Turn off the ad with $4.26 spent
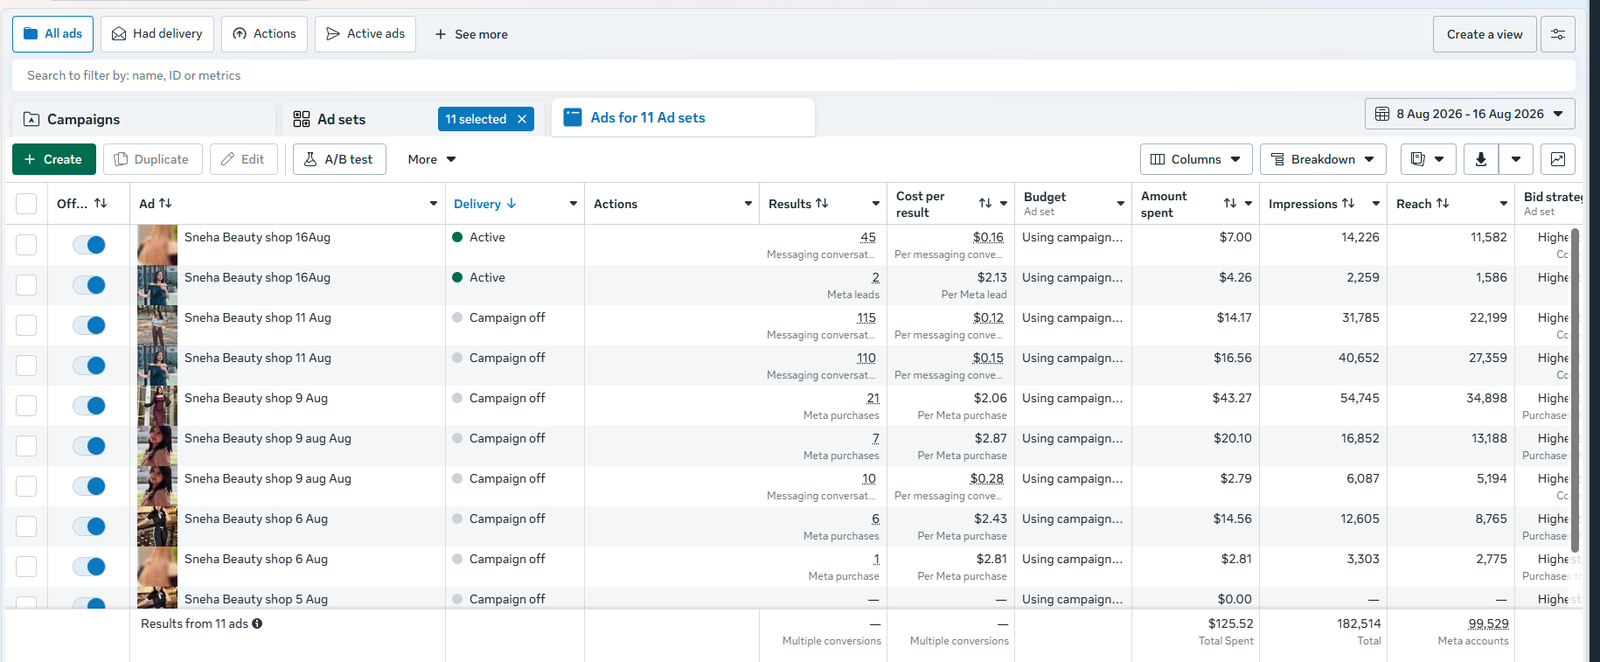This screenshot has height=662, width=1600. pyautogui.click(x=89, y=285)
